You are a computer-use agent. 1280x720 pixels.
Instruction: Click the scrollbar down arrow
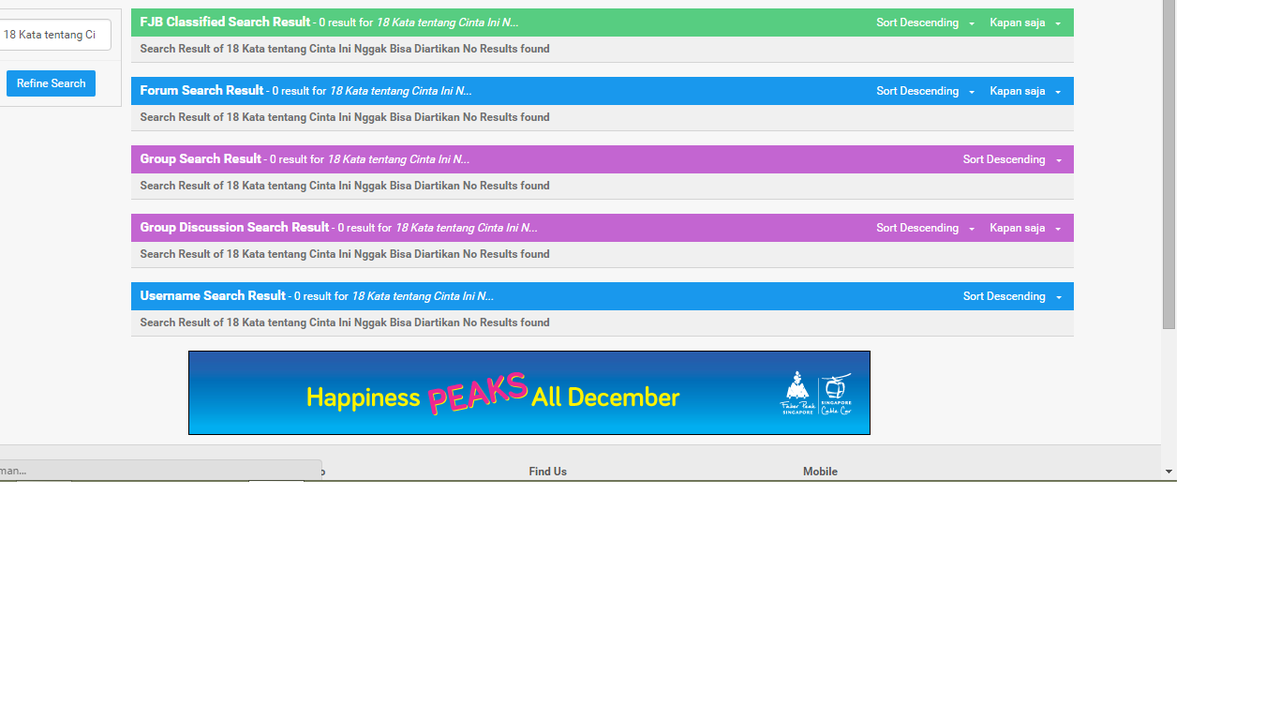coord(1169,471)
